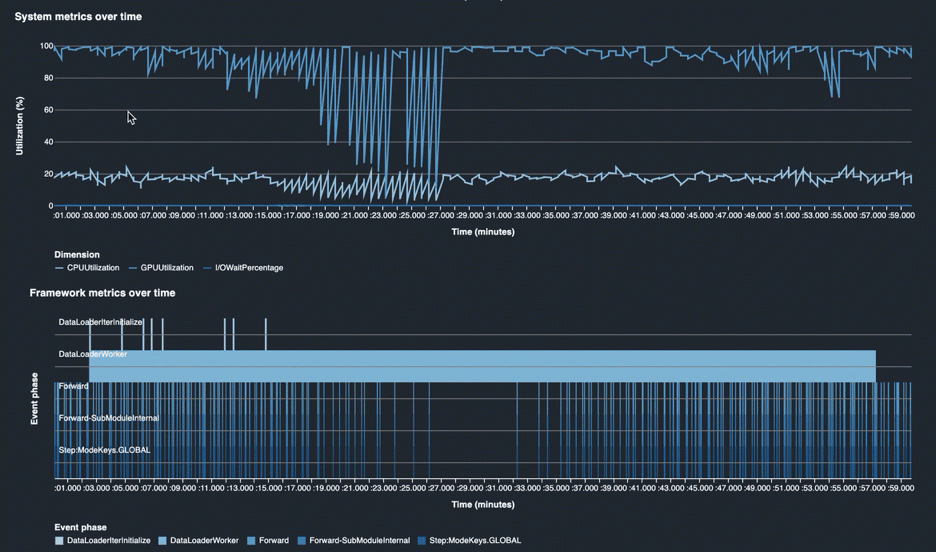Image resolution: width=936 pixels, height=552 pixels.
Task: Click the CPUUtilization legend line marker
Action: [59, 268]
